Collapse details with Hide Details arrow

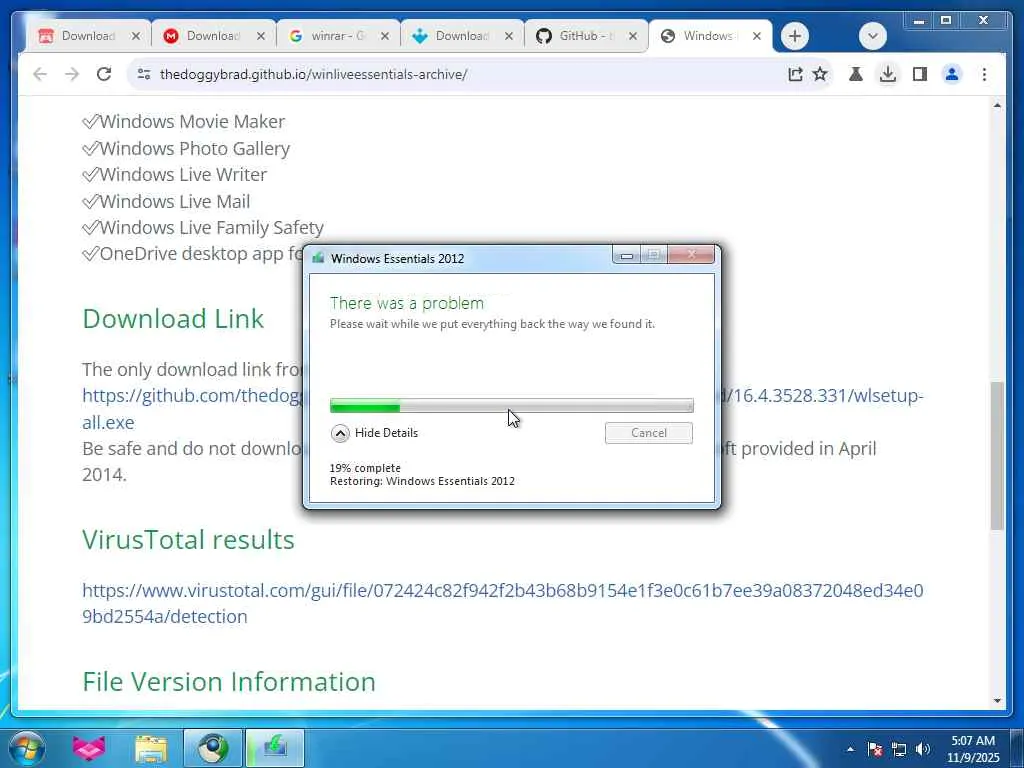point(340,433)
